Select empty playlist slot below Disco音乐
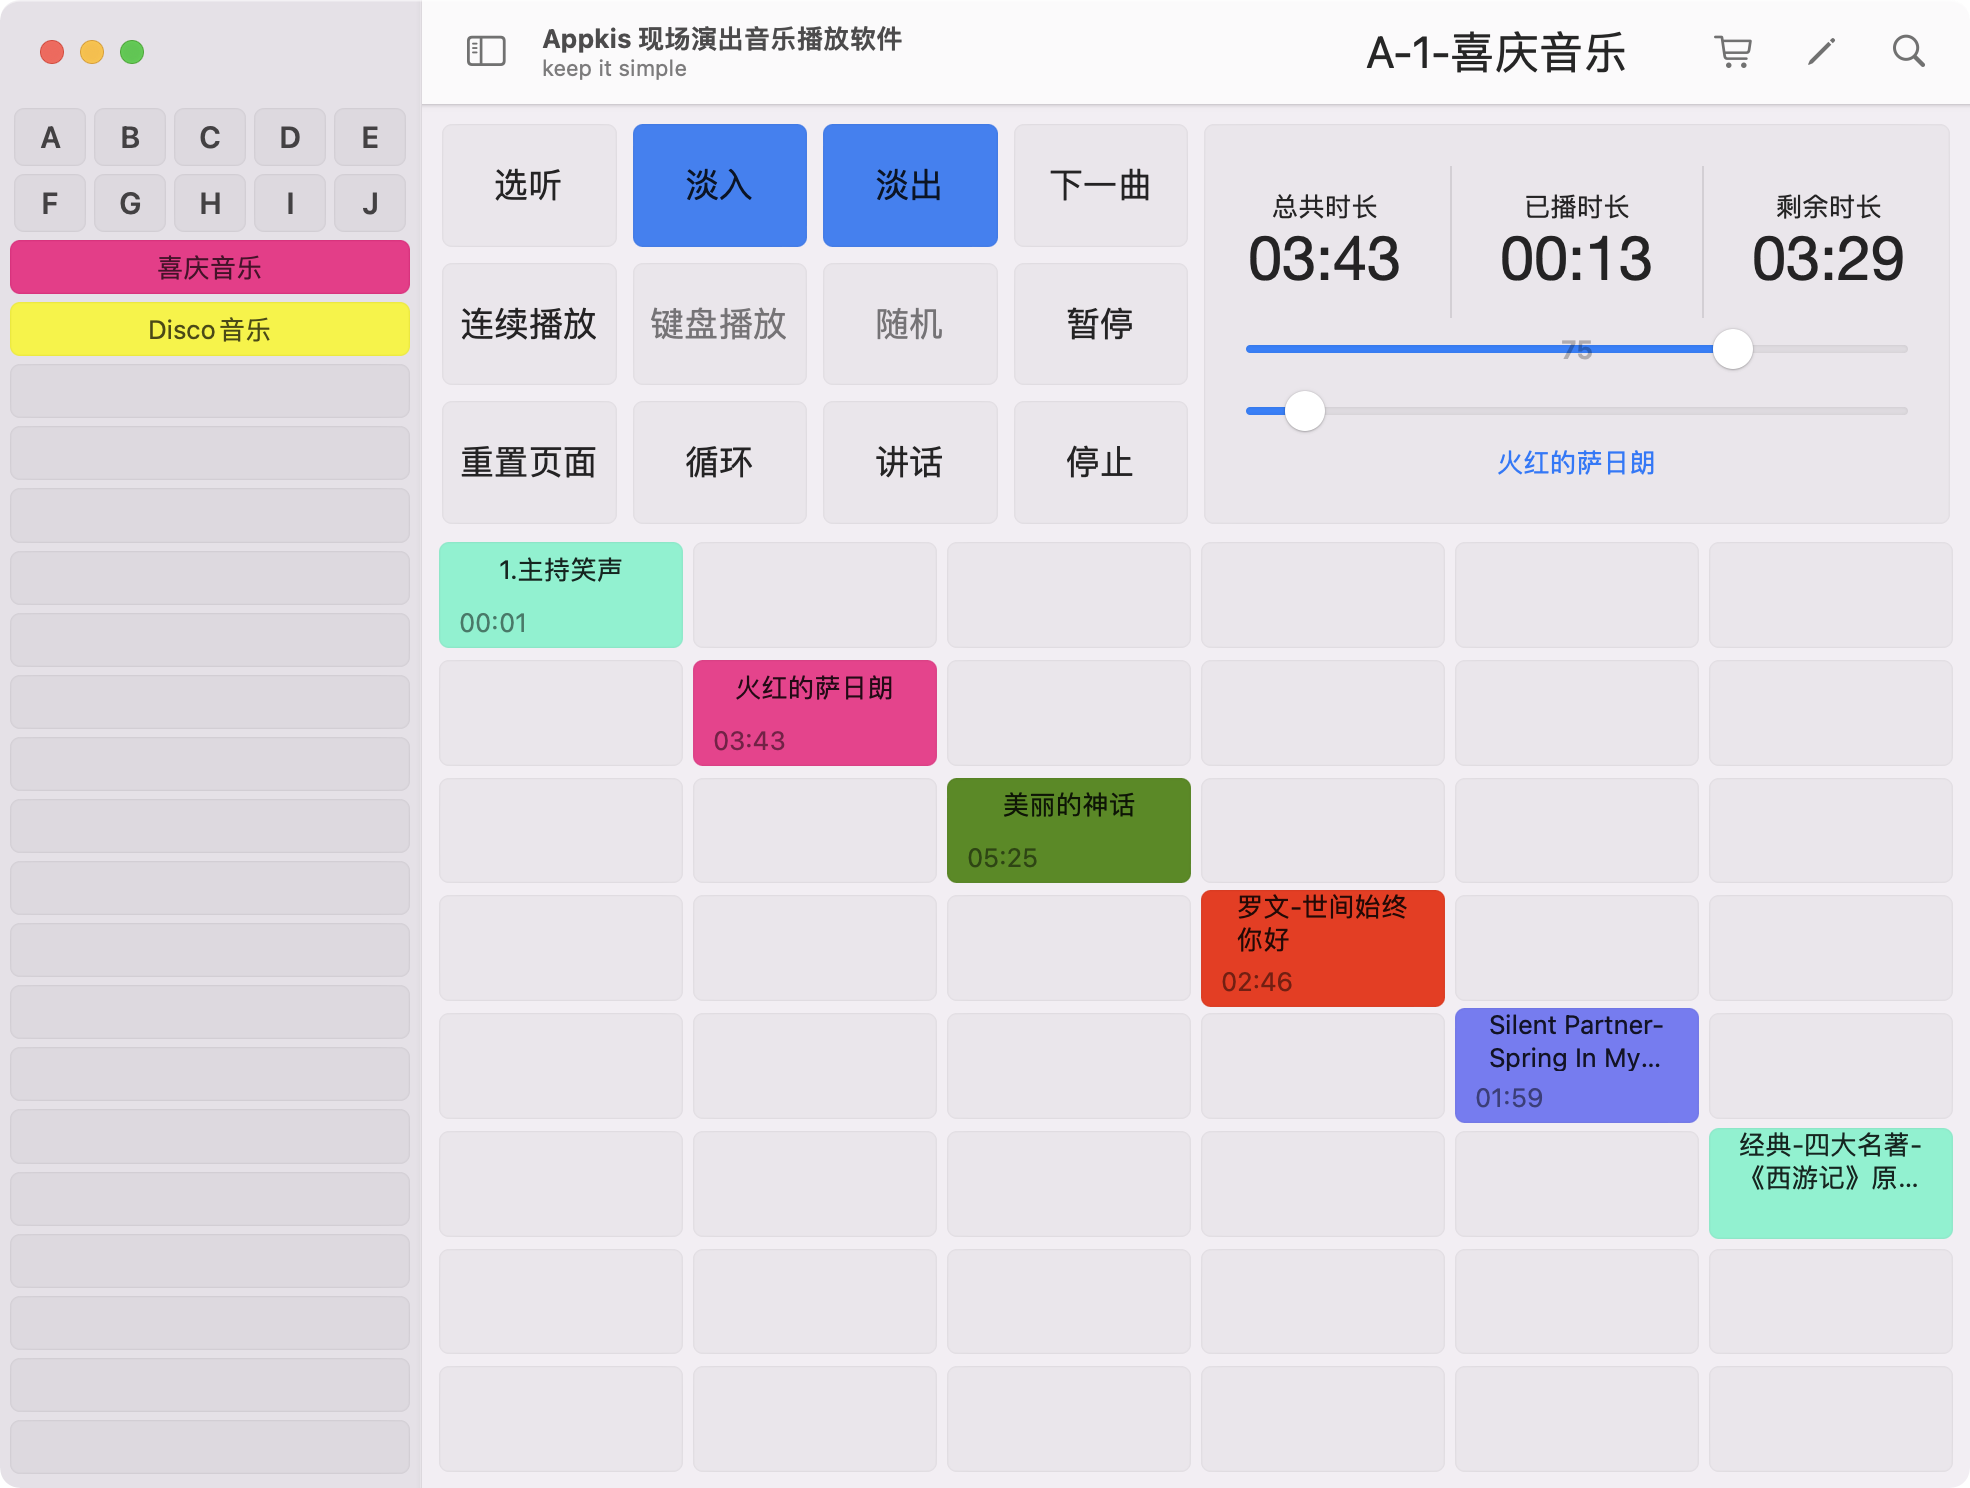The width and height of the screenshot is (1970, 1488). (x=210, y=391)
